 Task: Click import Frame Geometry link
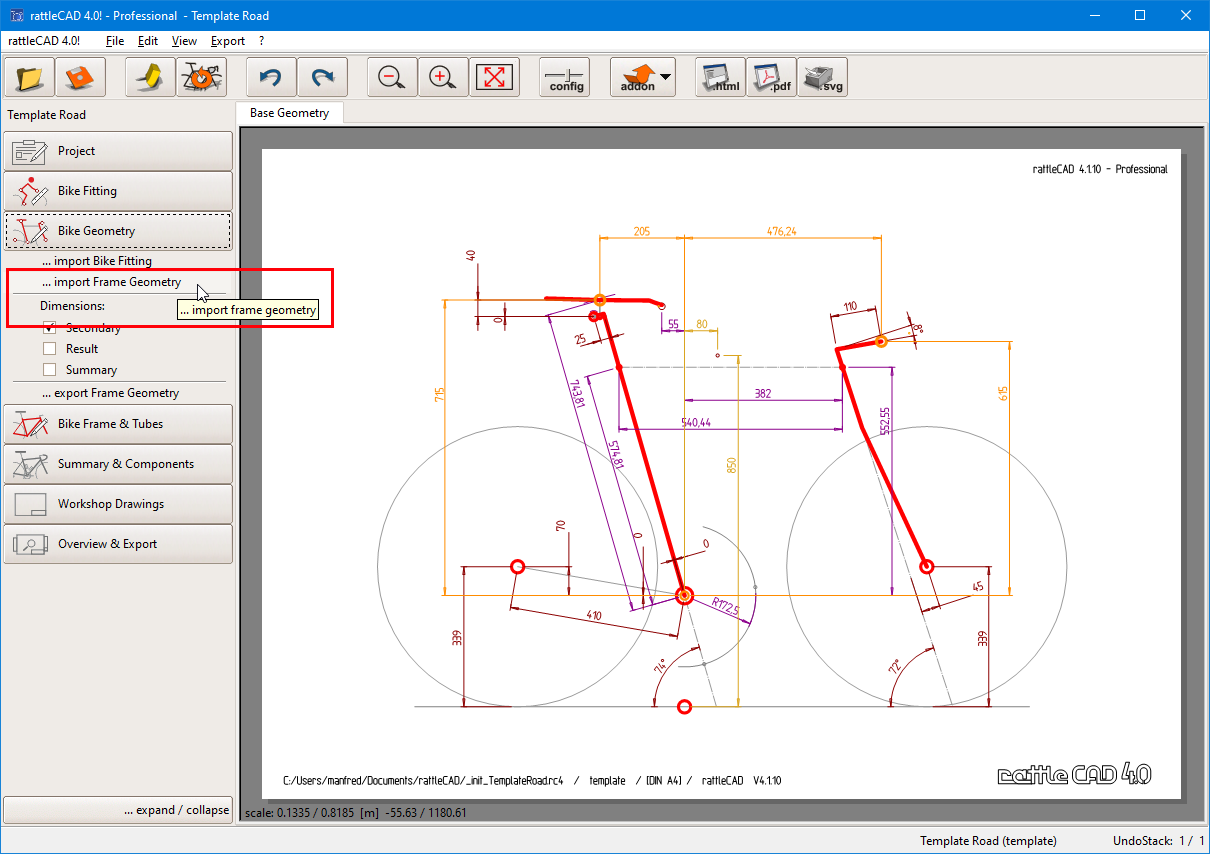[112, 282]
